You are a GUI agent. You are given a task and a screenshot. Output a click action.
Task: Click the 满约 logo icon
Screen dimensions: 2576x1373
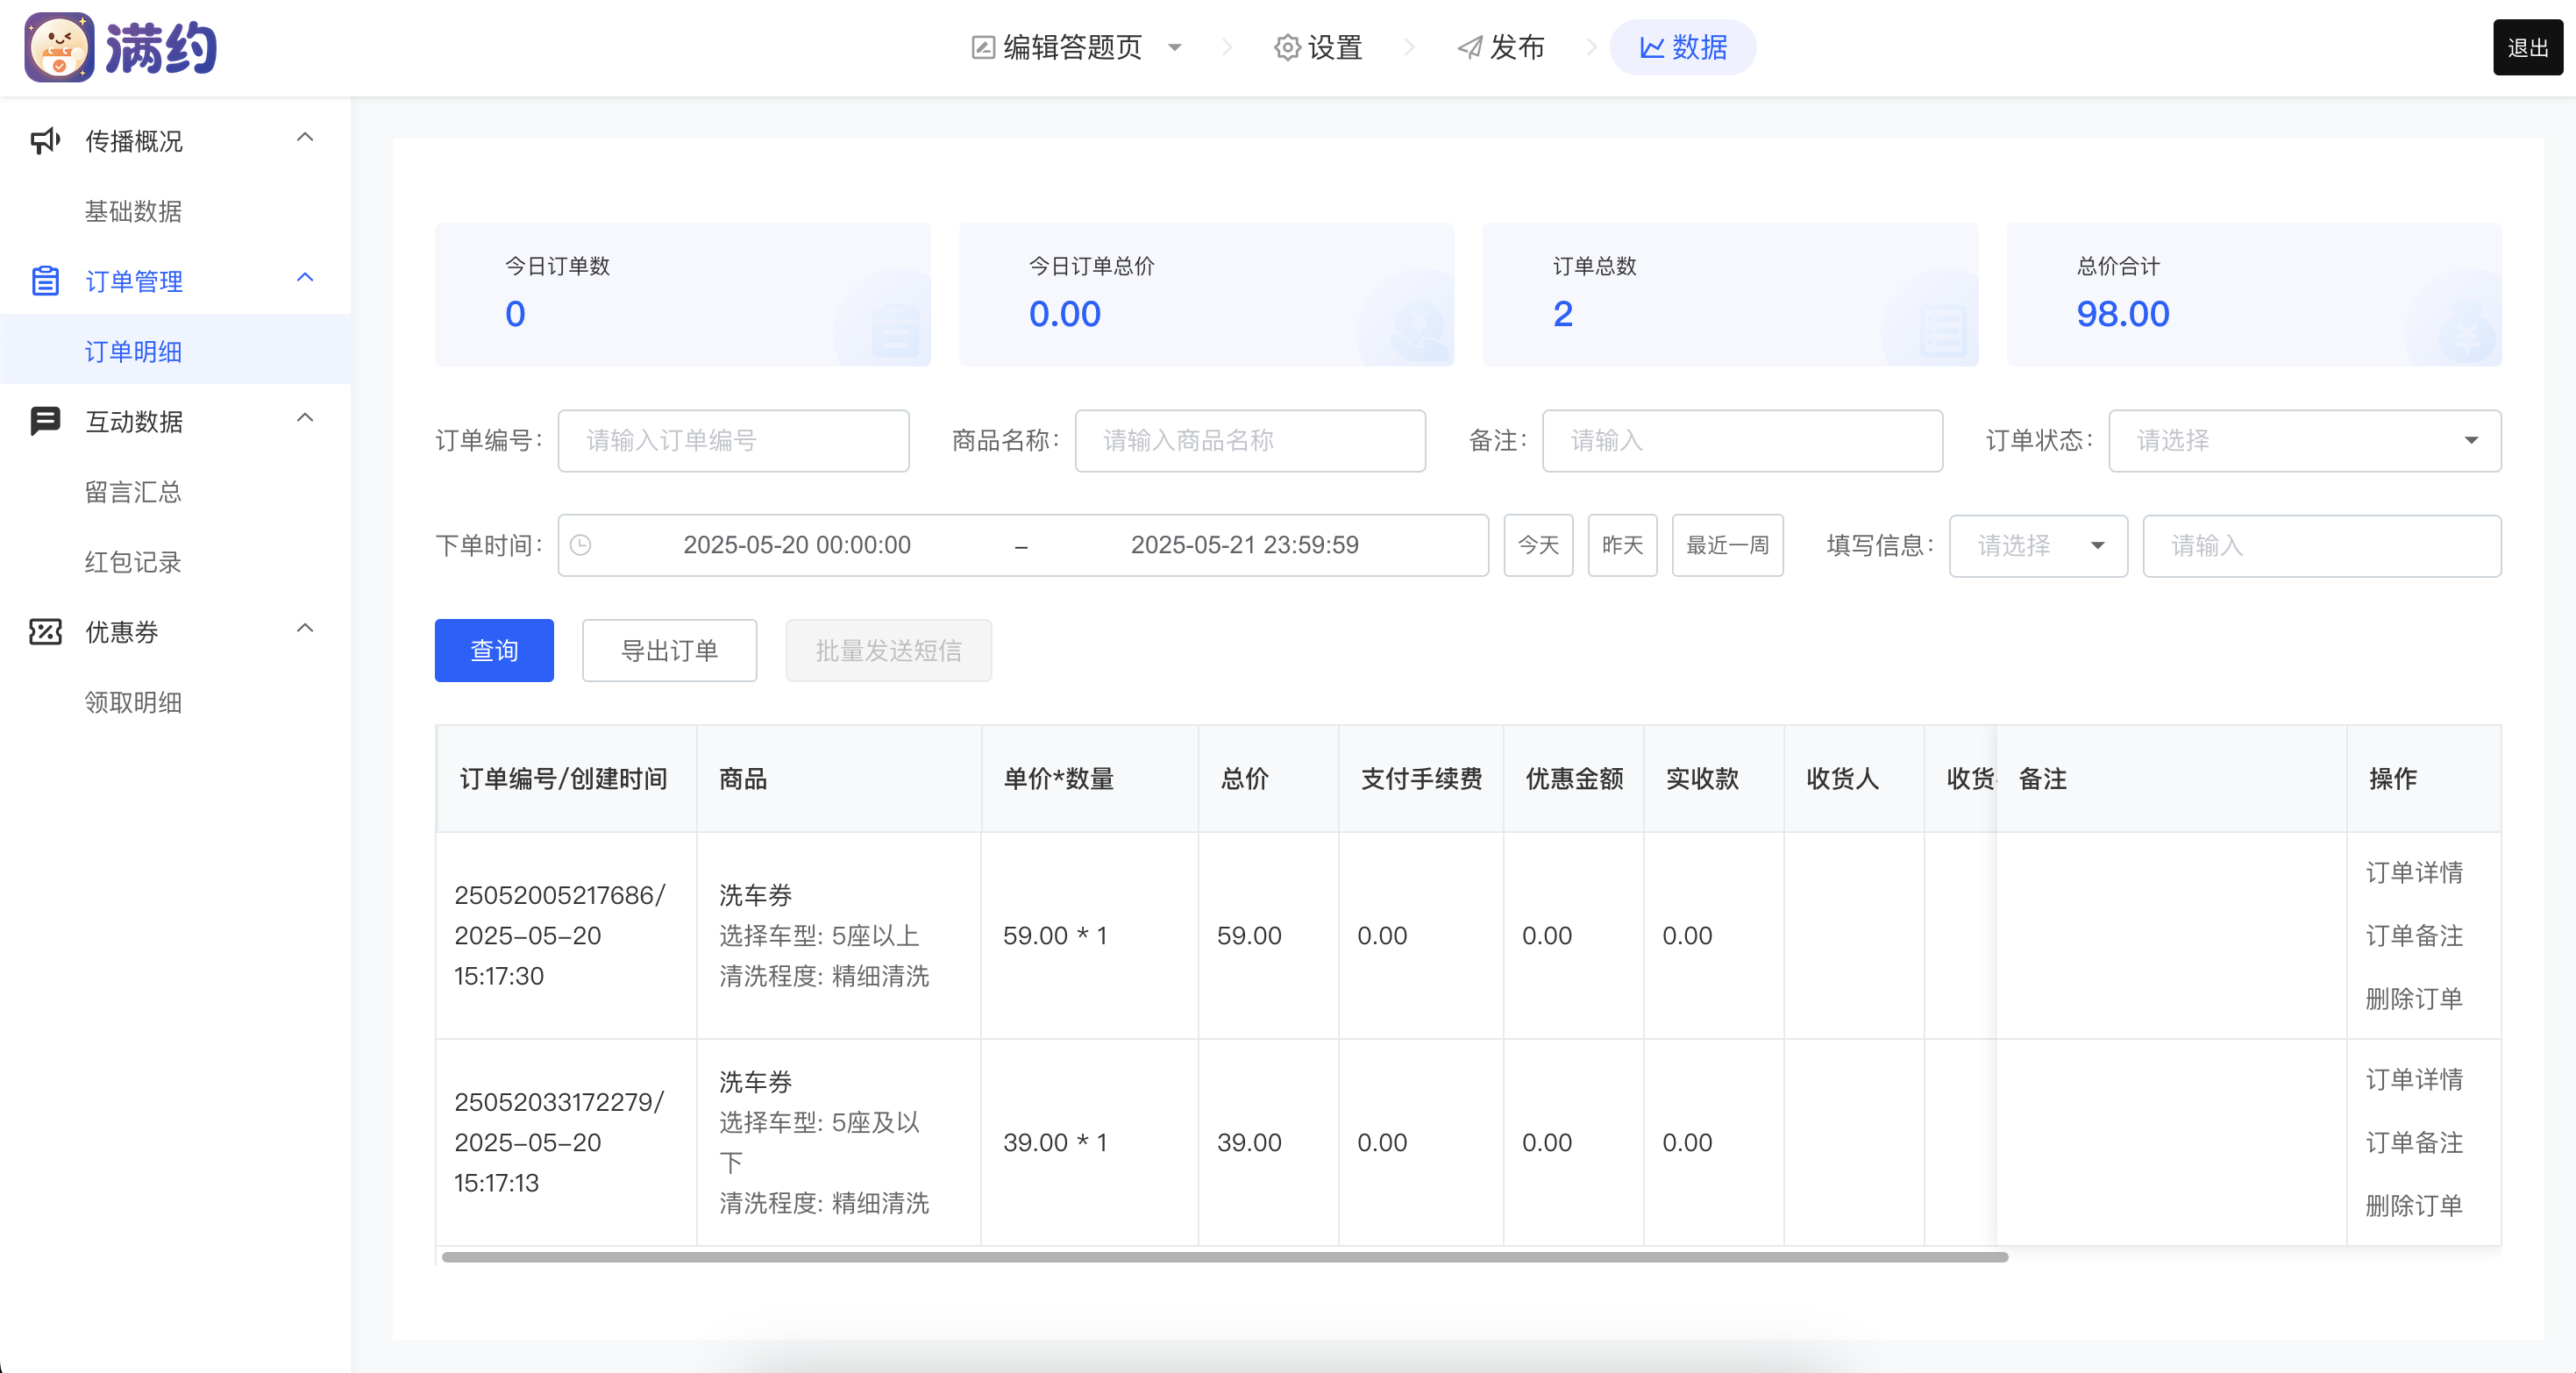tap(59, 47)
